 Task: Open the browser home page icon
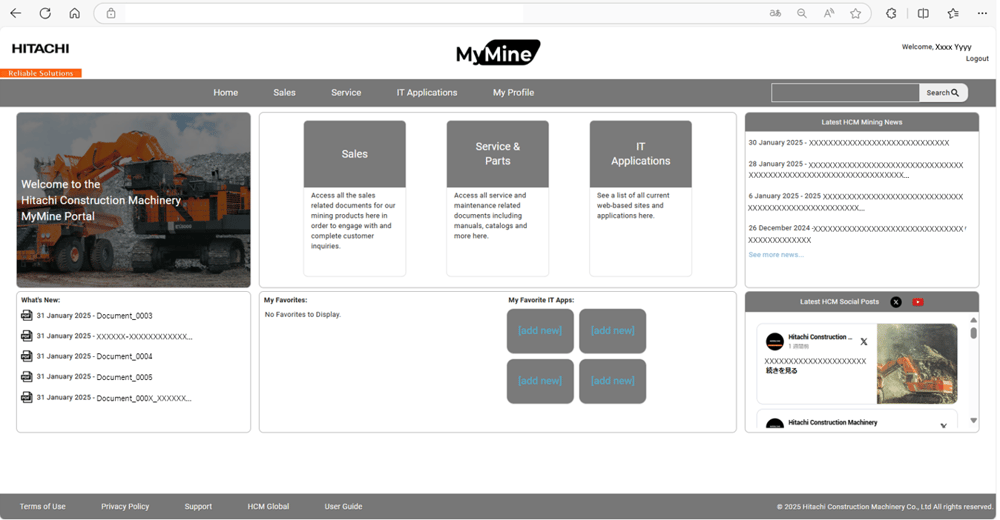[x=75, y=13]
